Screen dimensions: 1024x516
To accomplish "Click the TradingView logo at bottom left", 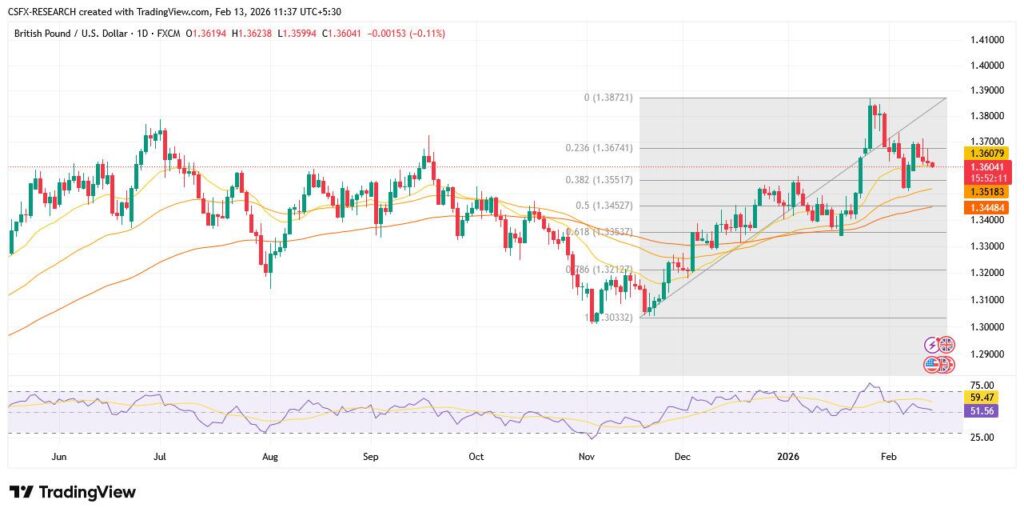I will (x=72, y=492).
